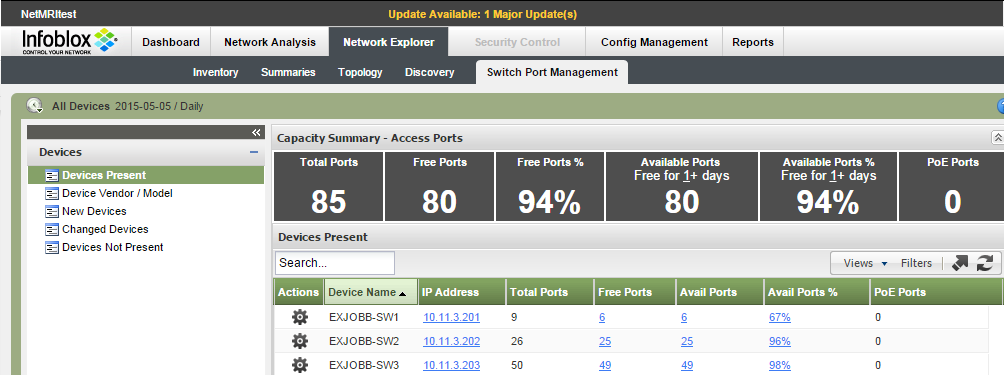The image size is (1004, 375).
Task: Sort by Avail Ports % column header
Action: point(816,292)
